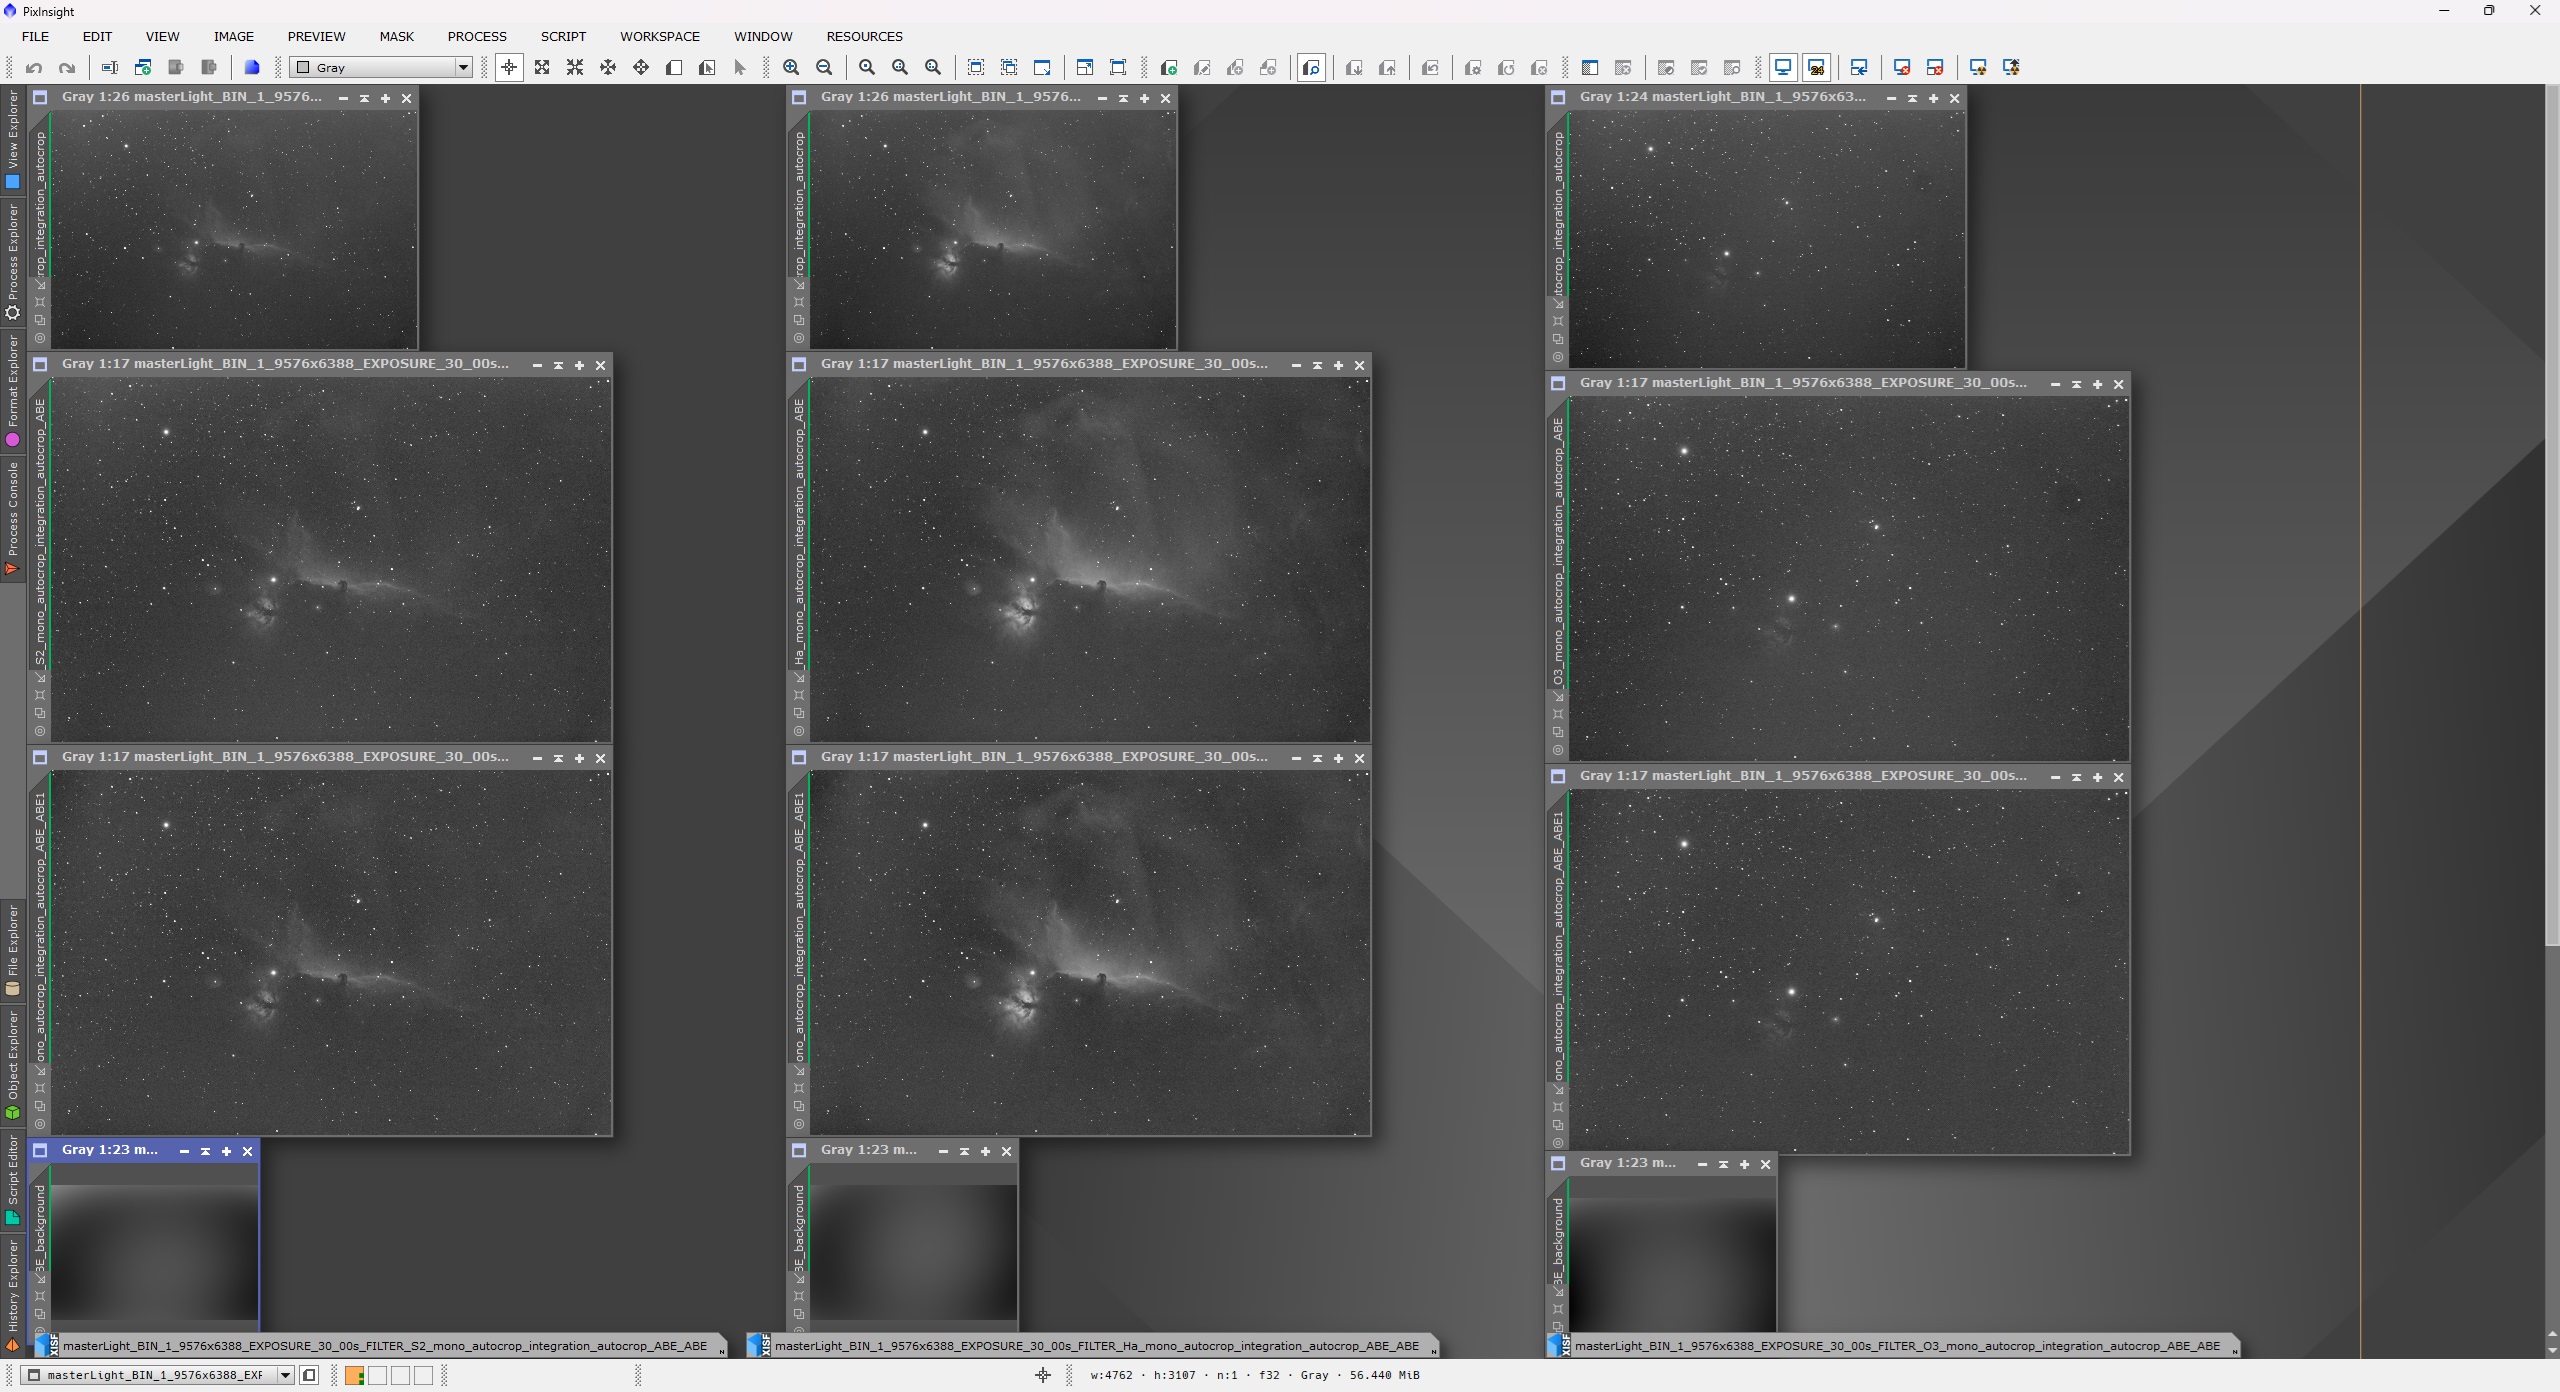Open the Process Console side panel tab

[x=13, y=519]
